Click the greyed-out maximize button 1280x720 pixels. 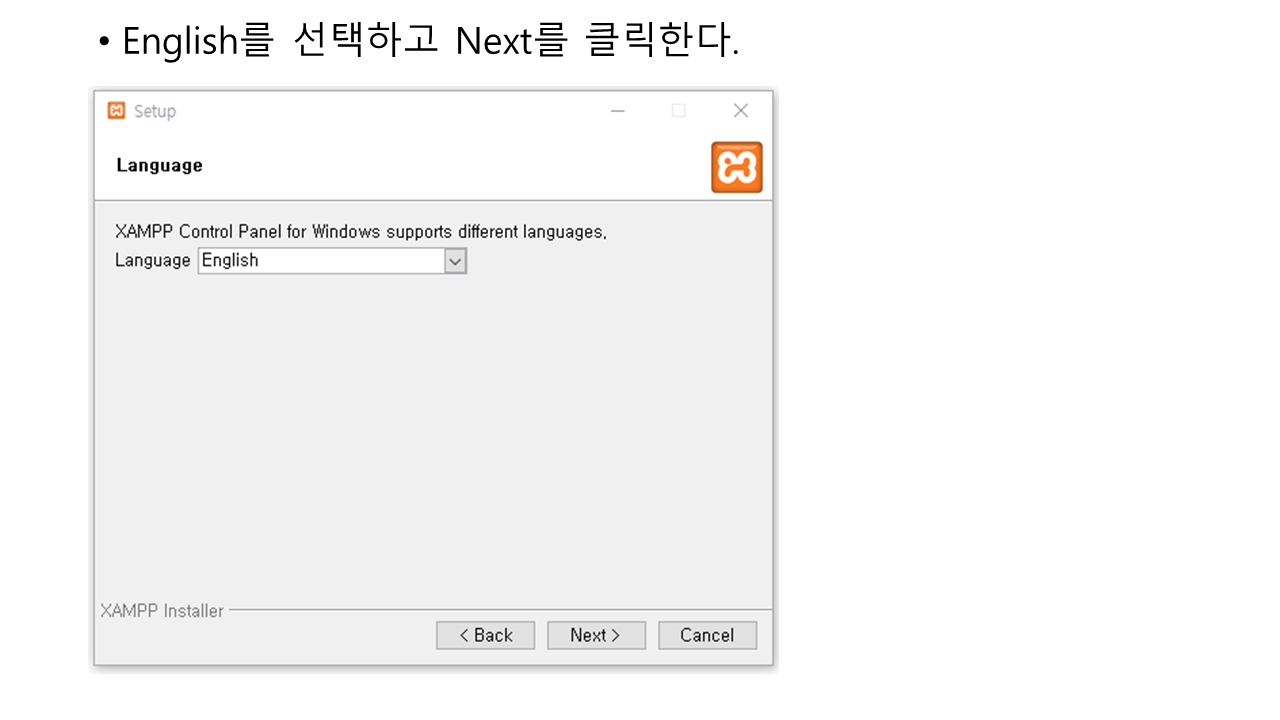click(x=679, y=111)
